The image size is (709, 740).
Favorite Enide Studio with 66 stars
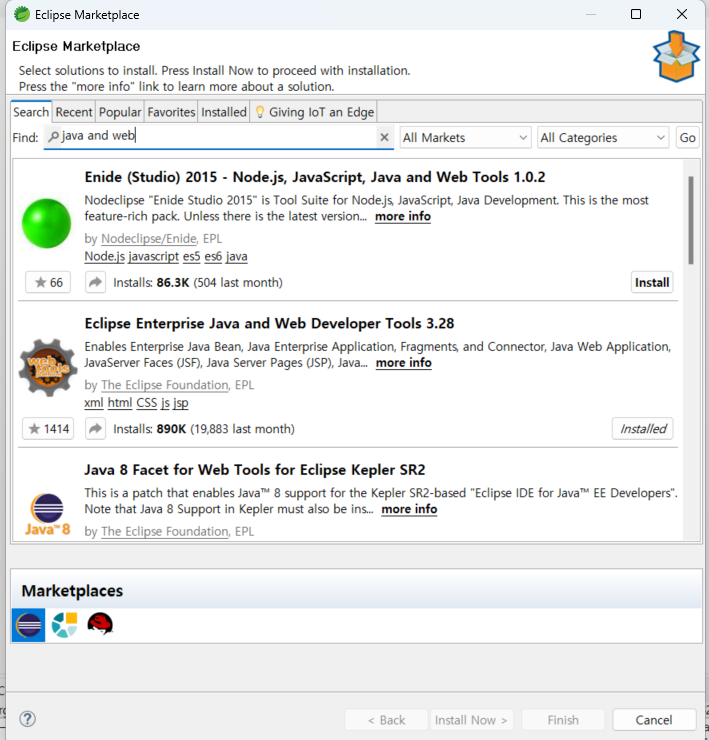[x=48, y=282]
